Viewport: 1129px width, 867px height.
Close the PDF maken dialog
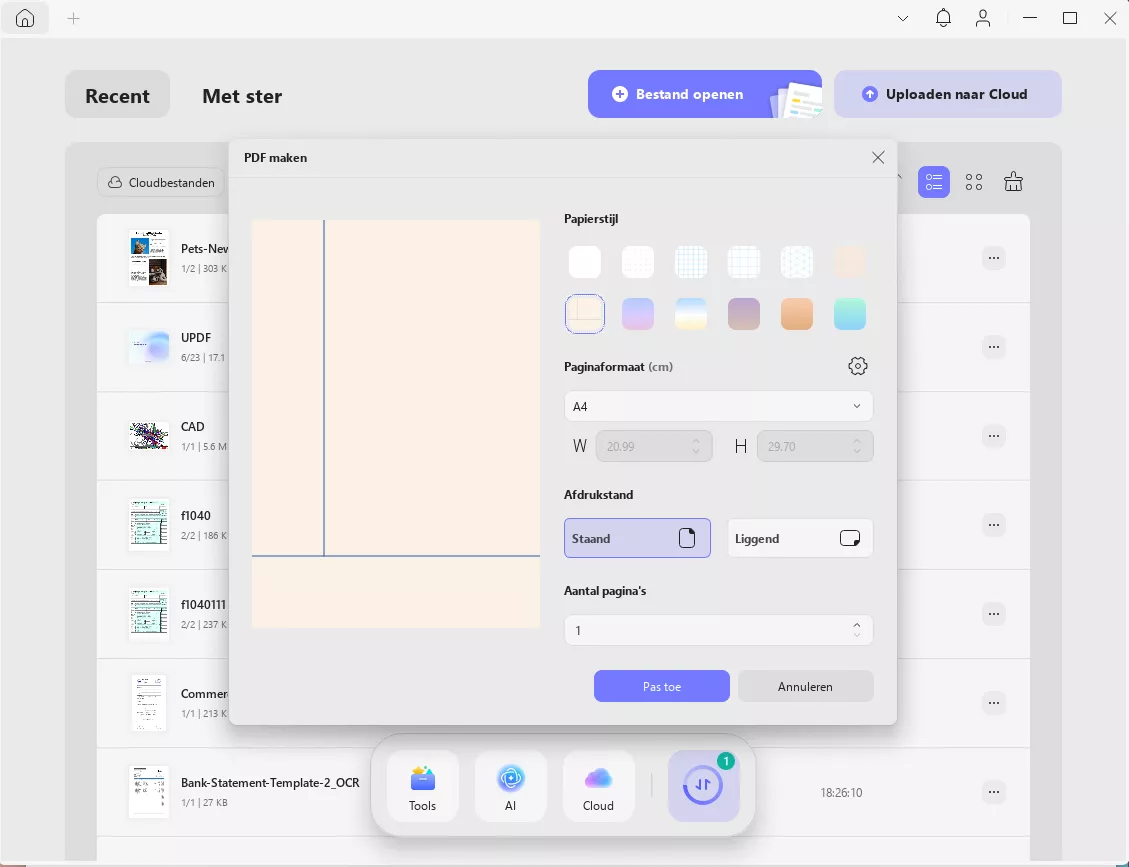[x=878, y=158]
